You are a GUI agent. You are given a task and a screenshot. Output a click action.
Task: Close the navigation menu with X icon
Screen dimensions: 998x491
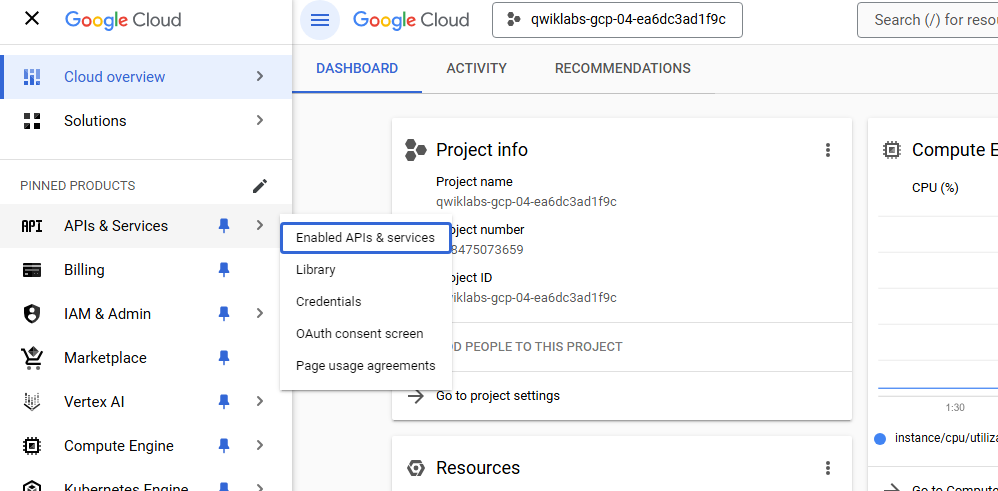click(31, 19)
